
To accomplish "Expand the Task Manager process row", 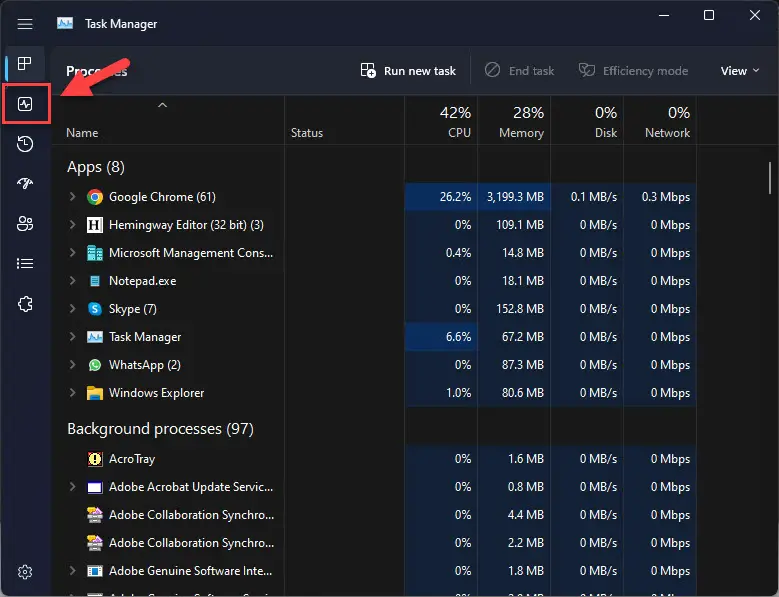I will pos(73,336).
